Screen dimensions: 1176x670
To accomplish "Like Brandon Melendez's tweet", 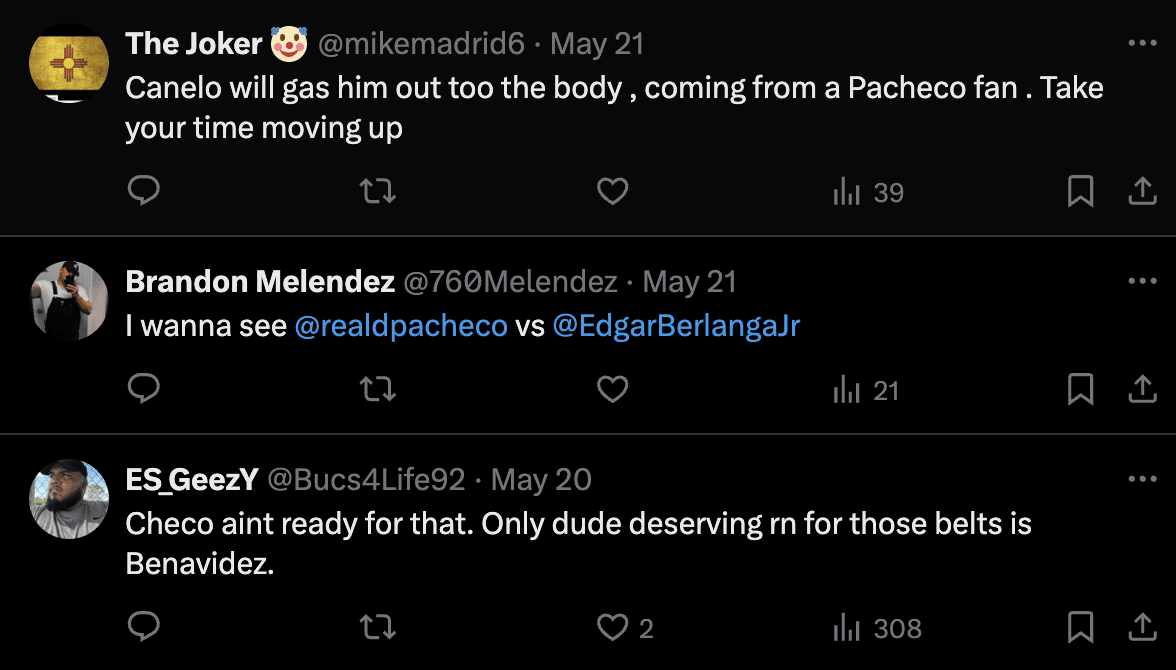I will click(x=612, y=389).
